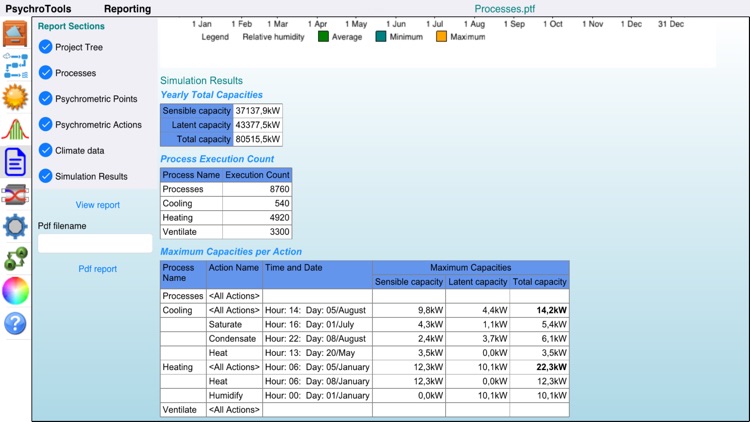The height and width of the screenshot is (422, 750).
Task: Click the Total capacity value 80515,5kW
Action: tap(257, 139)
